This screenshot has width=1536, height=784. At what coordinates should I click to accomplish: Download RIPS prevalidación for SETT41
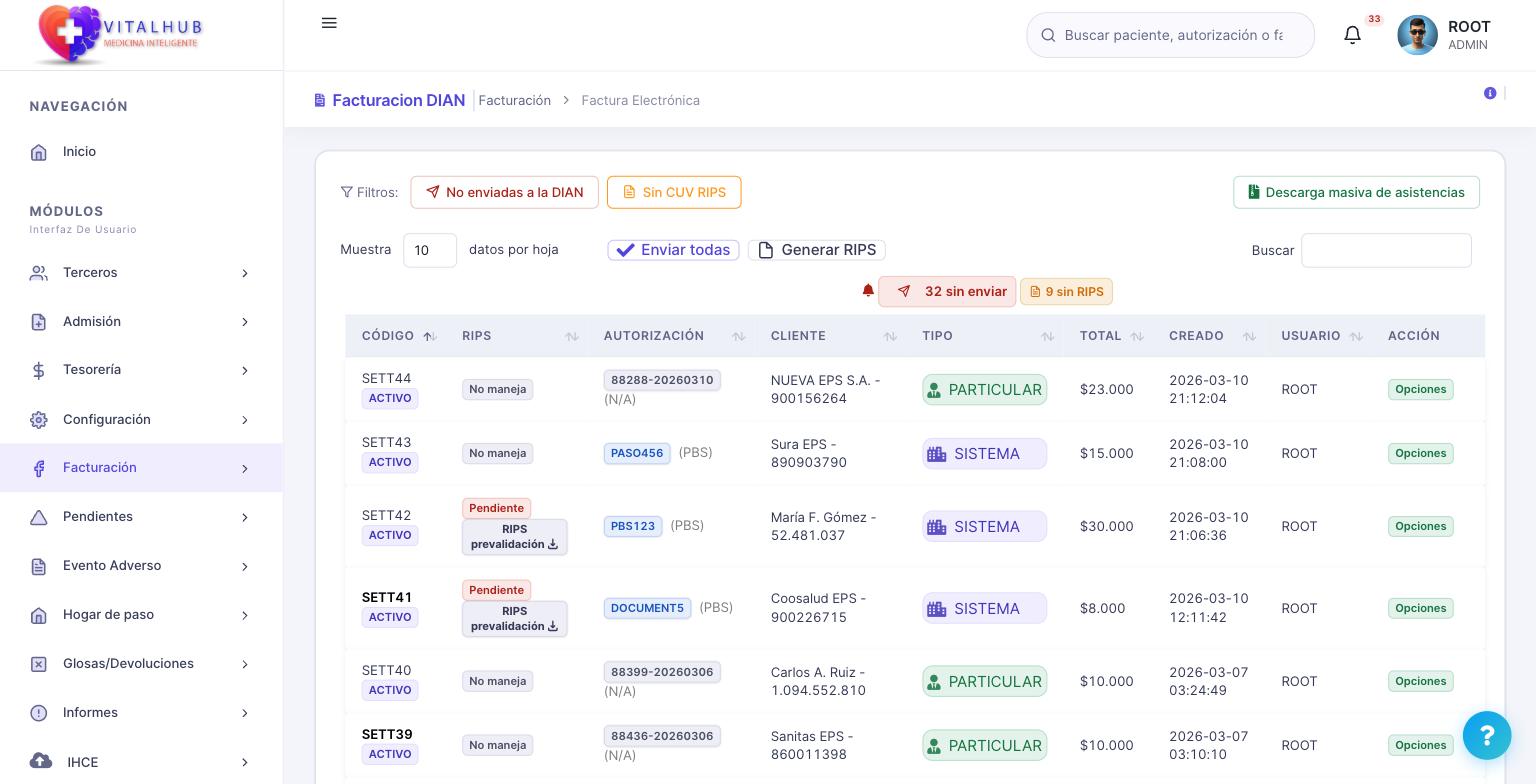[x=514, y=619]
